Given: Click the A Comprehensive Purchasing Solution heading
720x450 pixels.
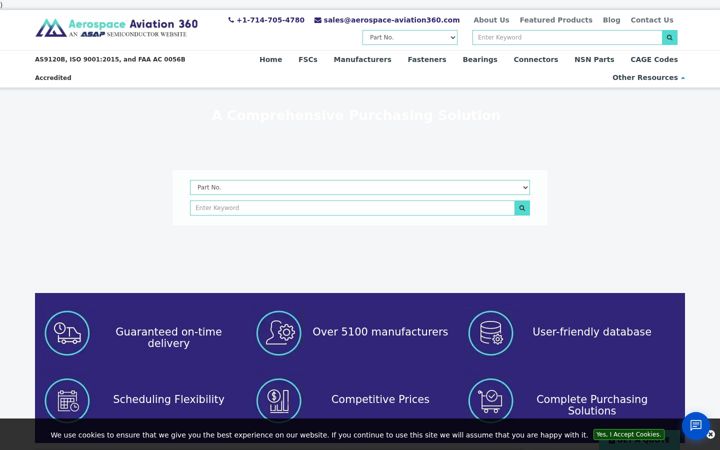Looking at the screenshot, I should click(356, 115).
